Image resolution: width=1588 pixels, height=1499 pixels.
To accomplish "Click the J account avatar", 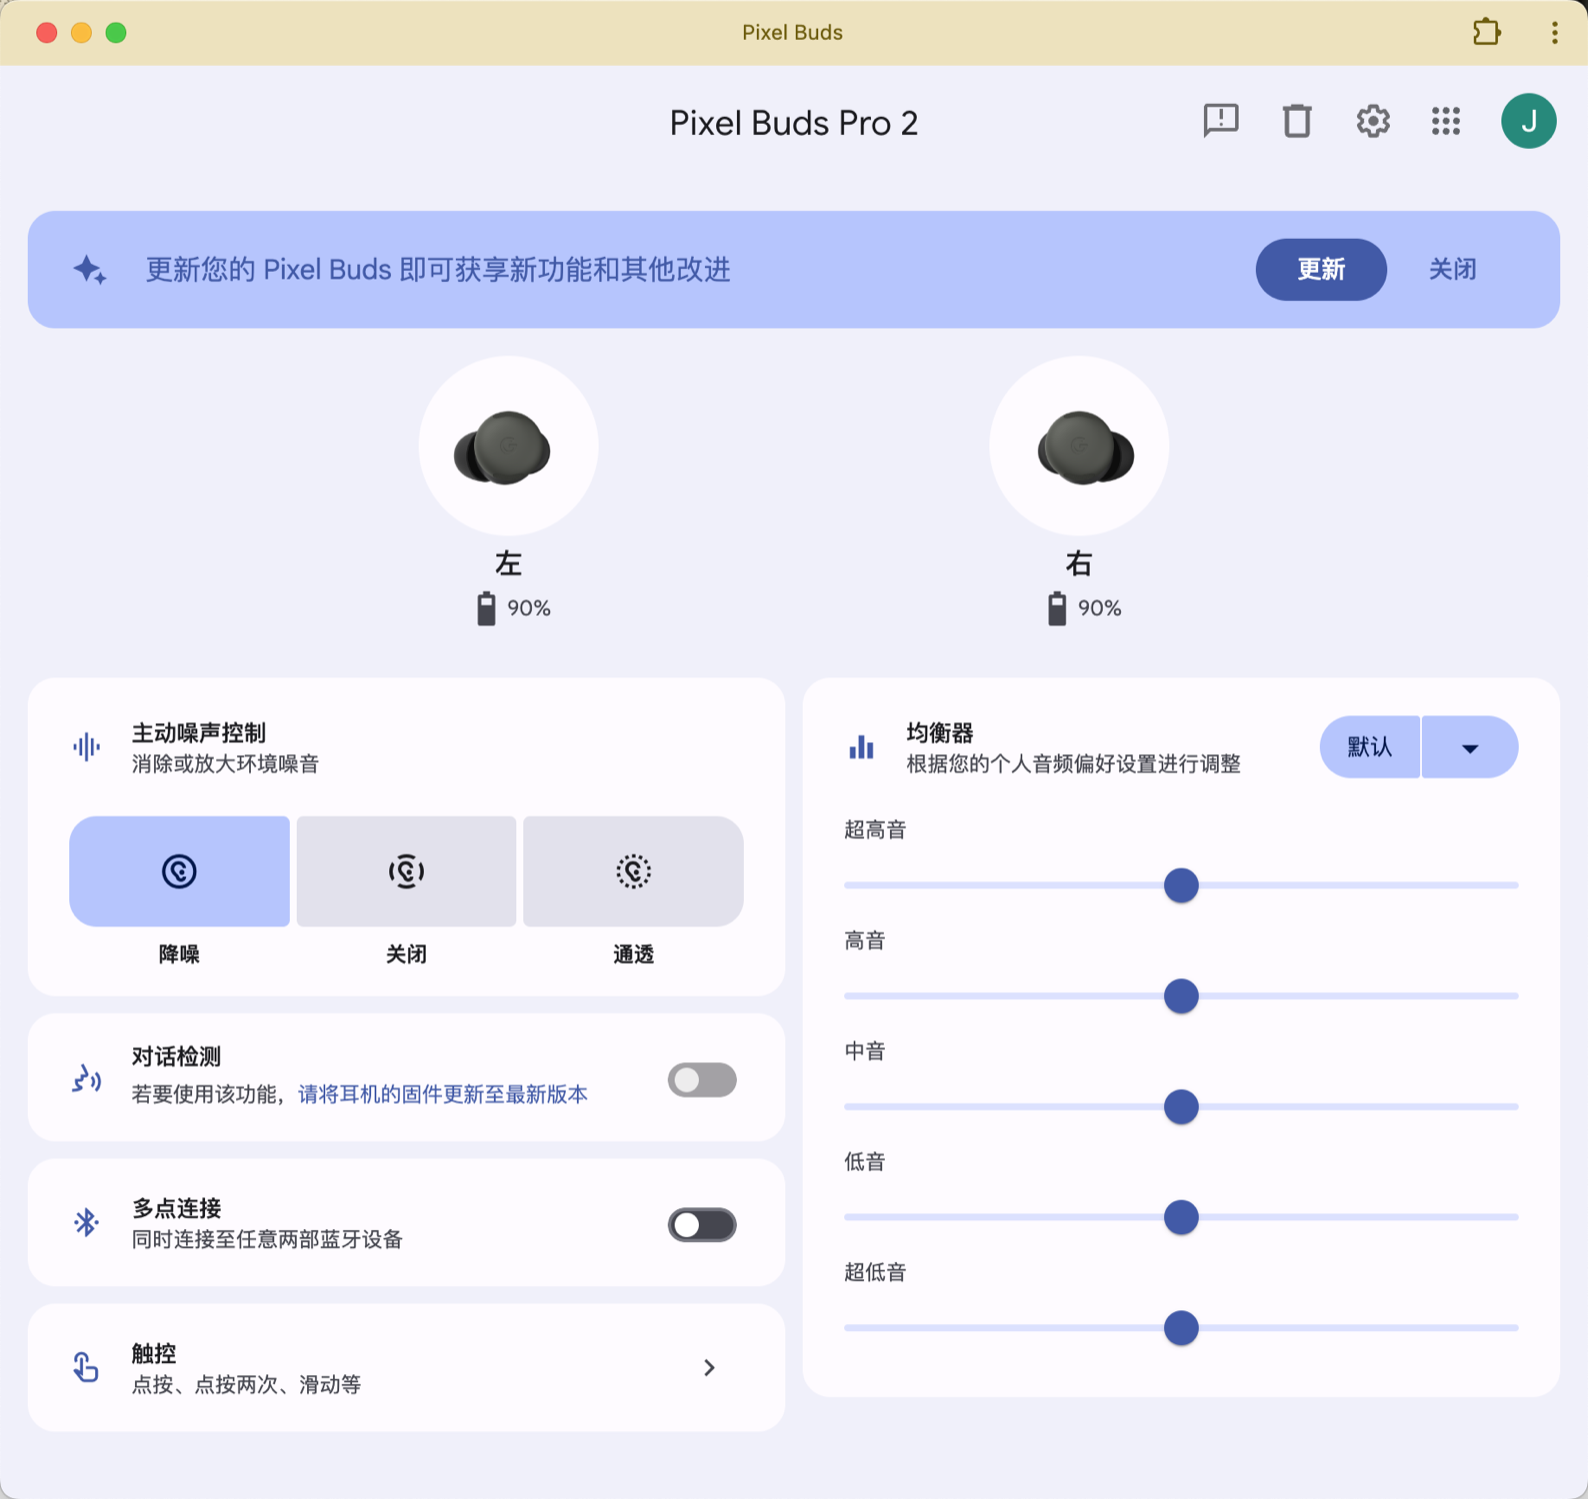I will tap(1527, 121).
